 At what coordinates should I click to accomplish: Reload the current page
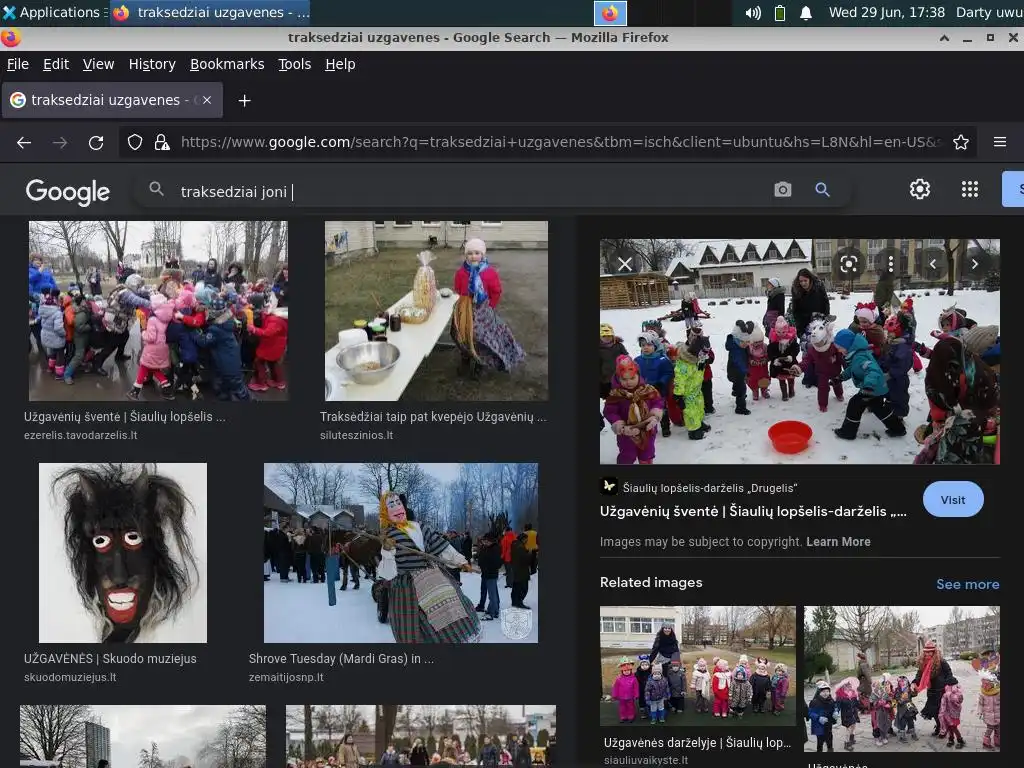point(96,142)
